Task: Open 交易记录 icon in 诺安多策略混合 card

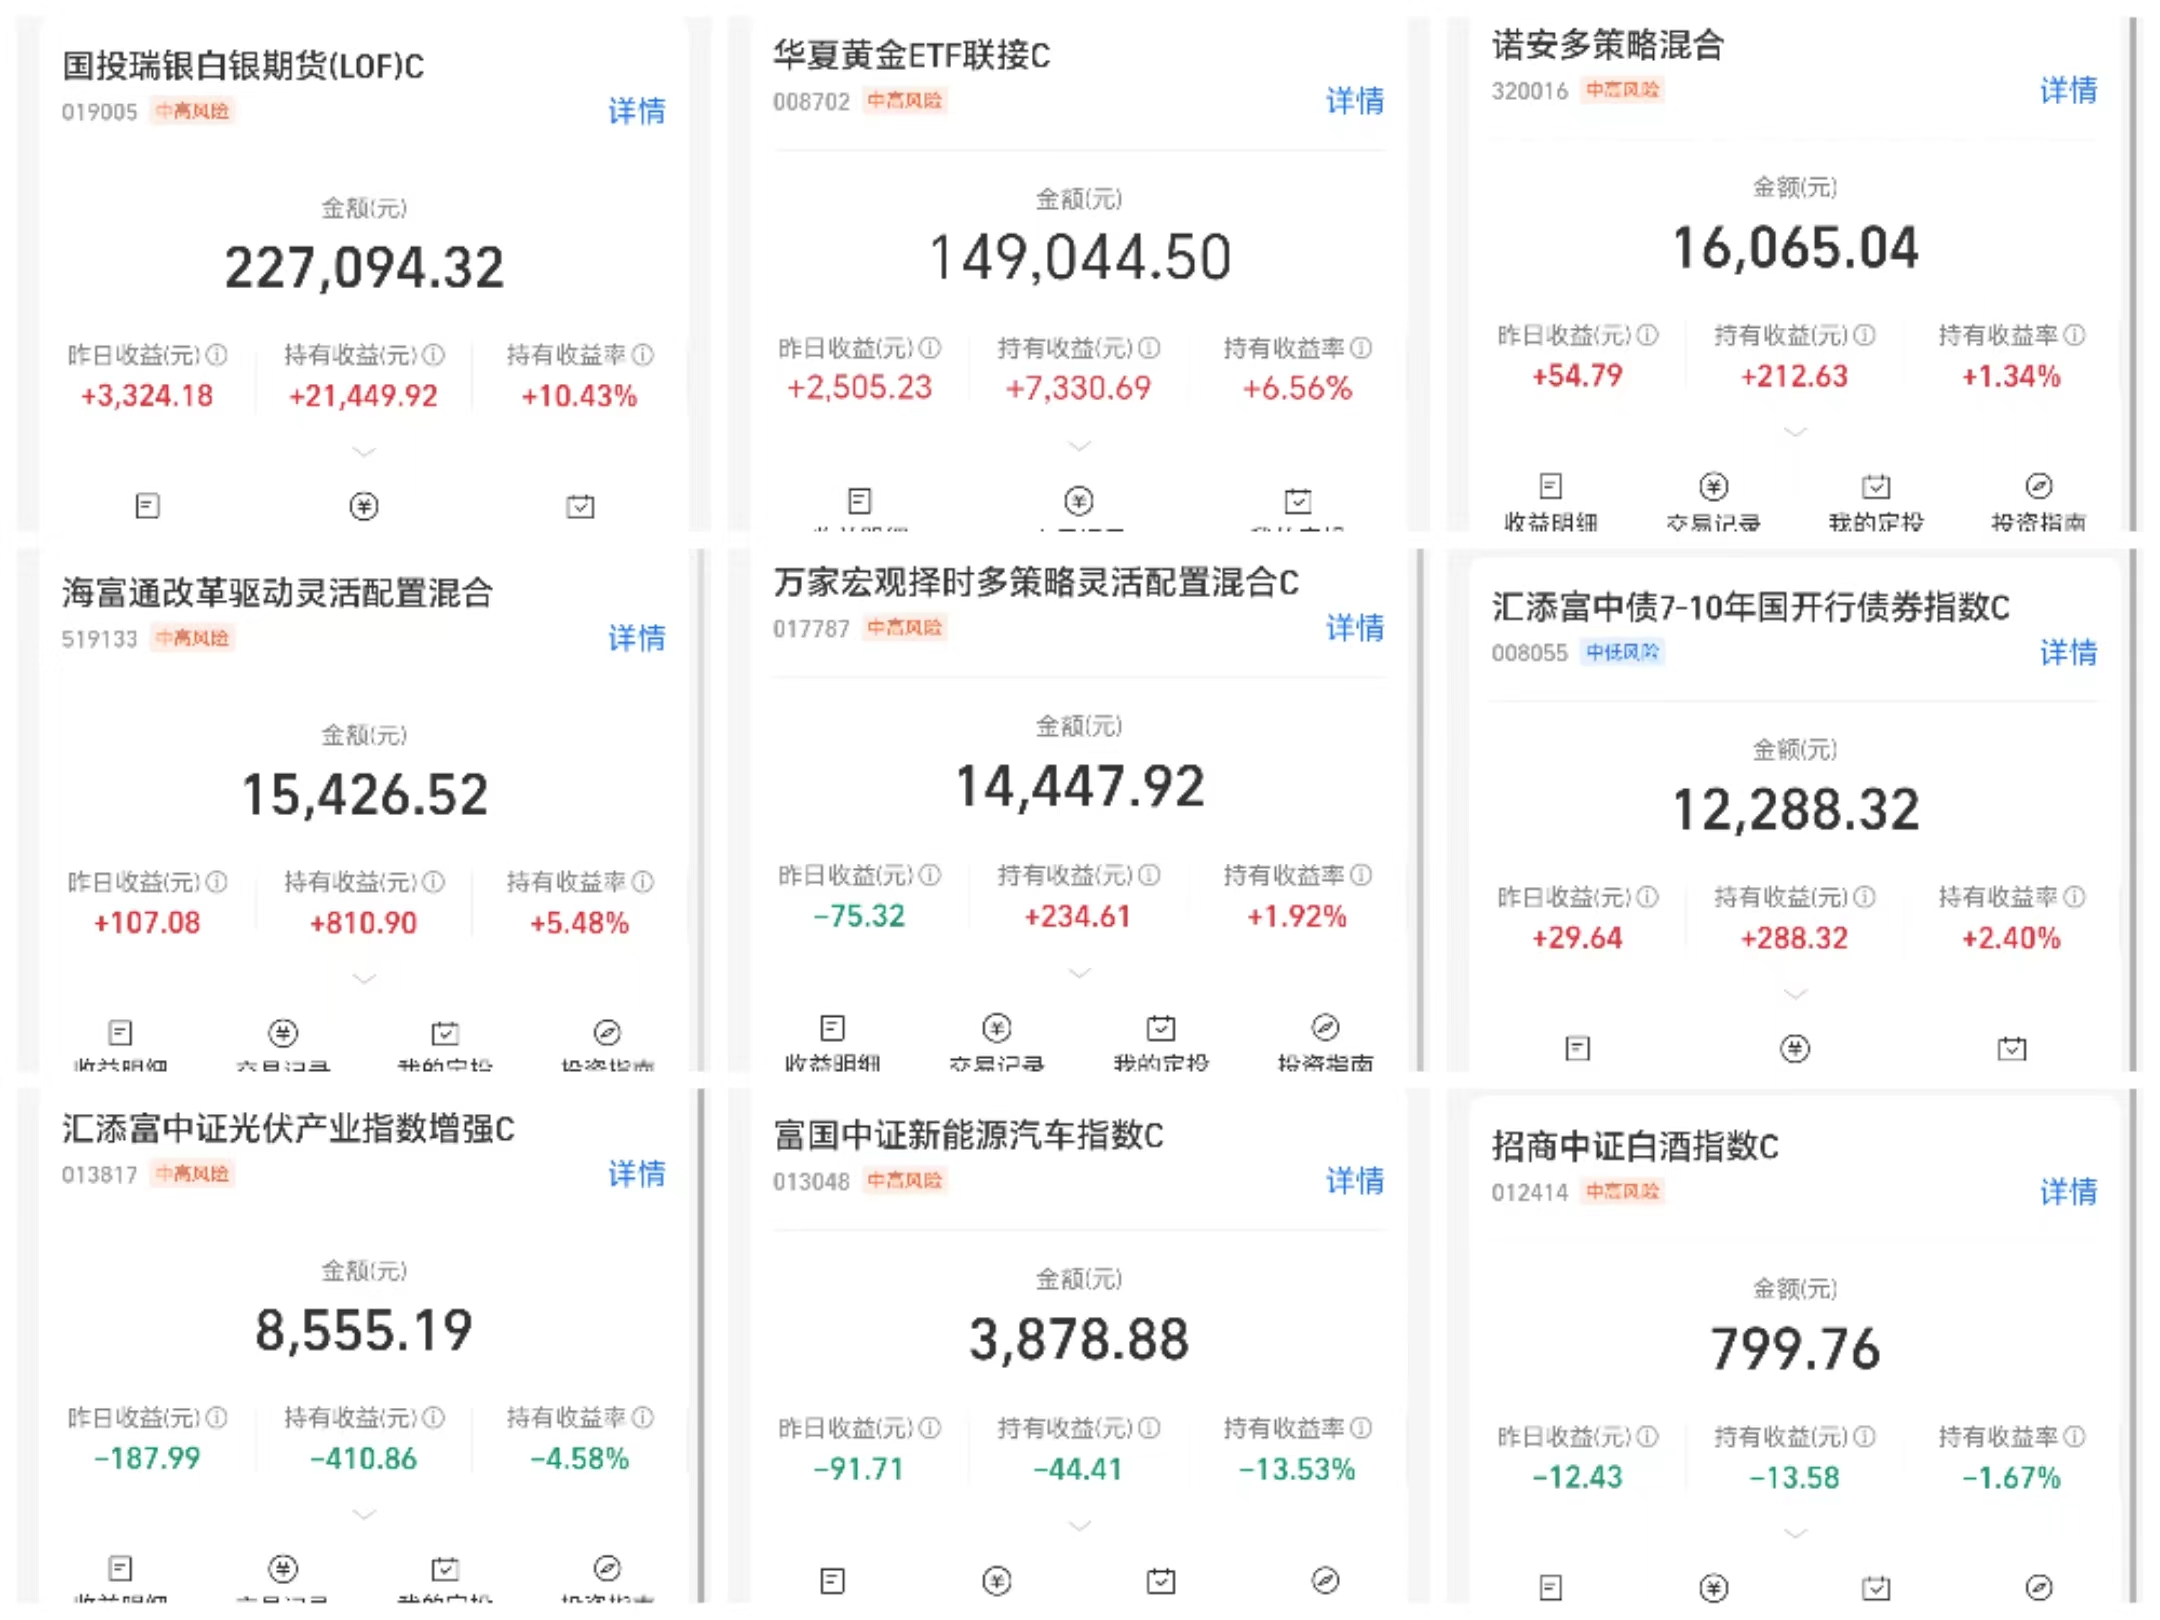Action: point(1713,486)
